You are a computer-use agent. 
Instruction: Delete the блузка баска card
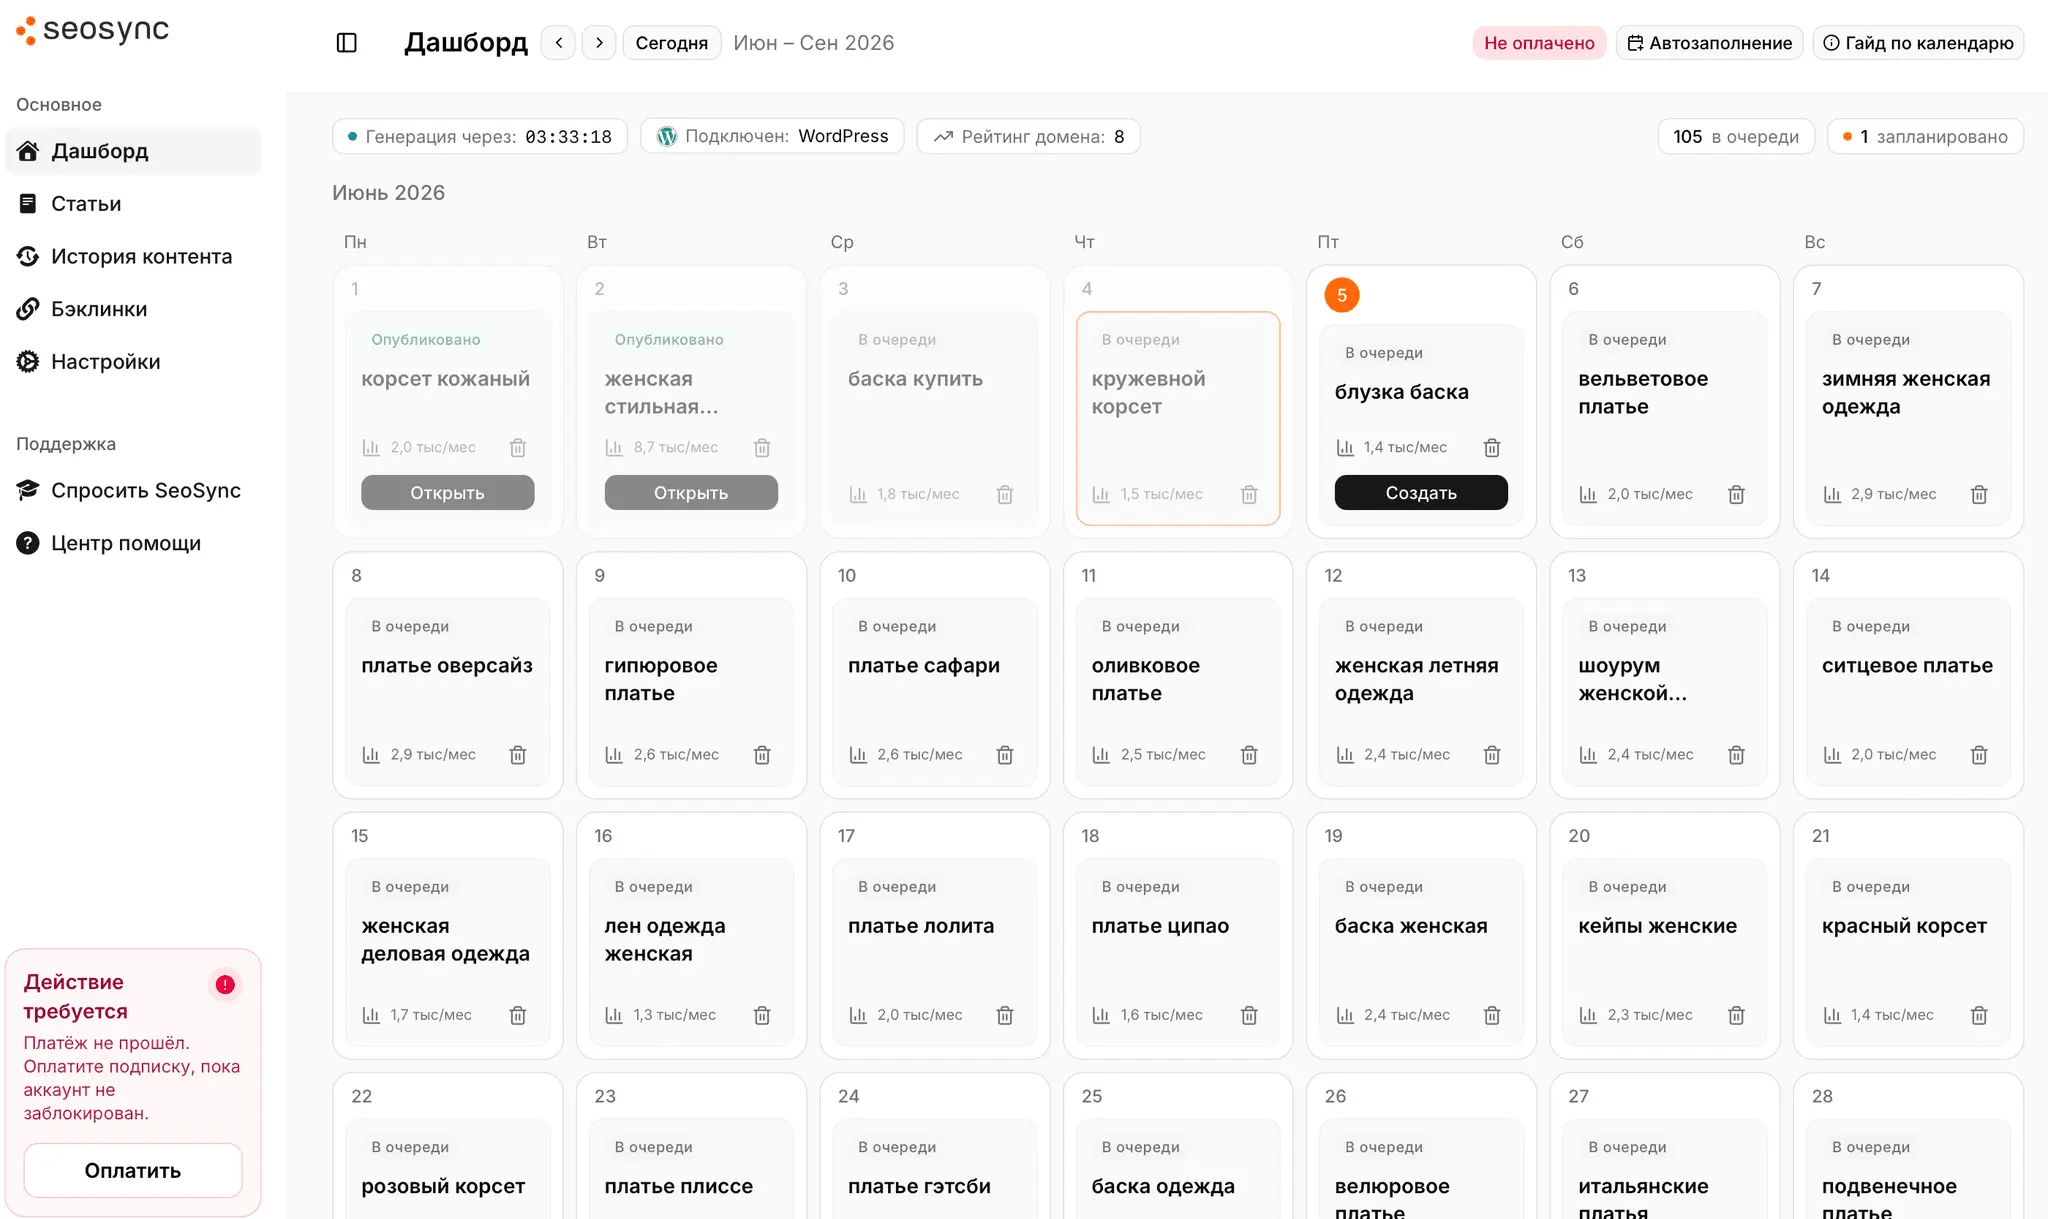(x=1492, y=448)
